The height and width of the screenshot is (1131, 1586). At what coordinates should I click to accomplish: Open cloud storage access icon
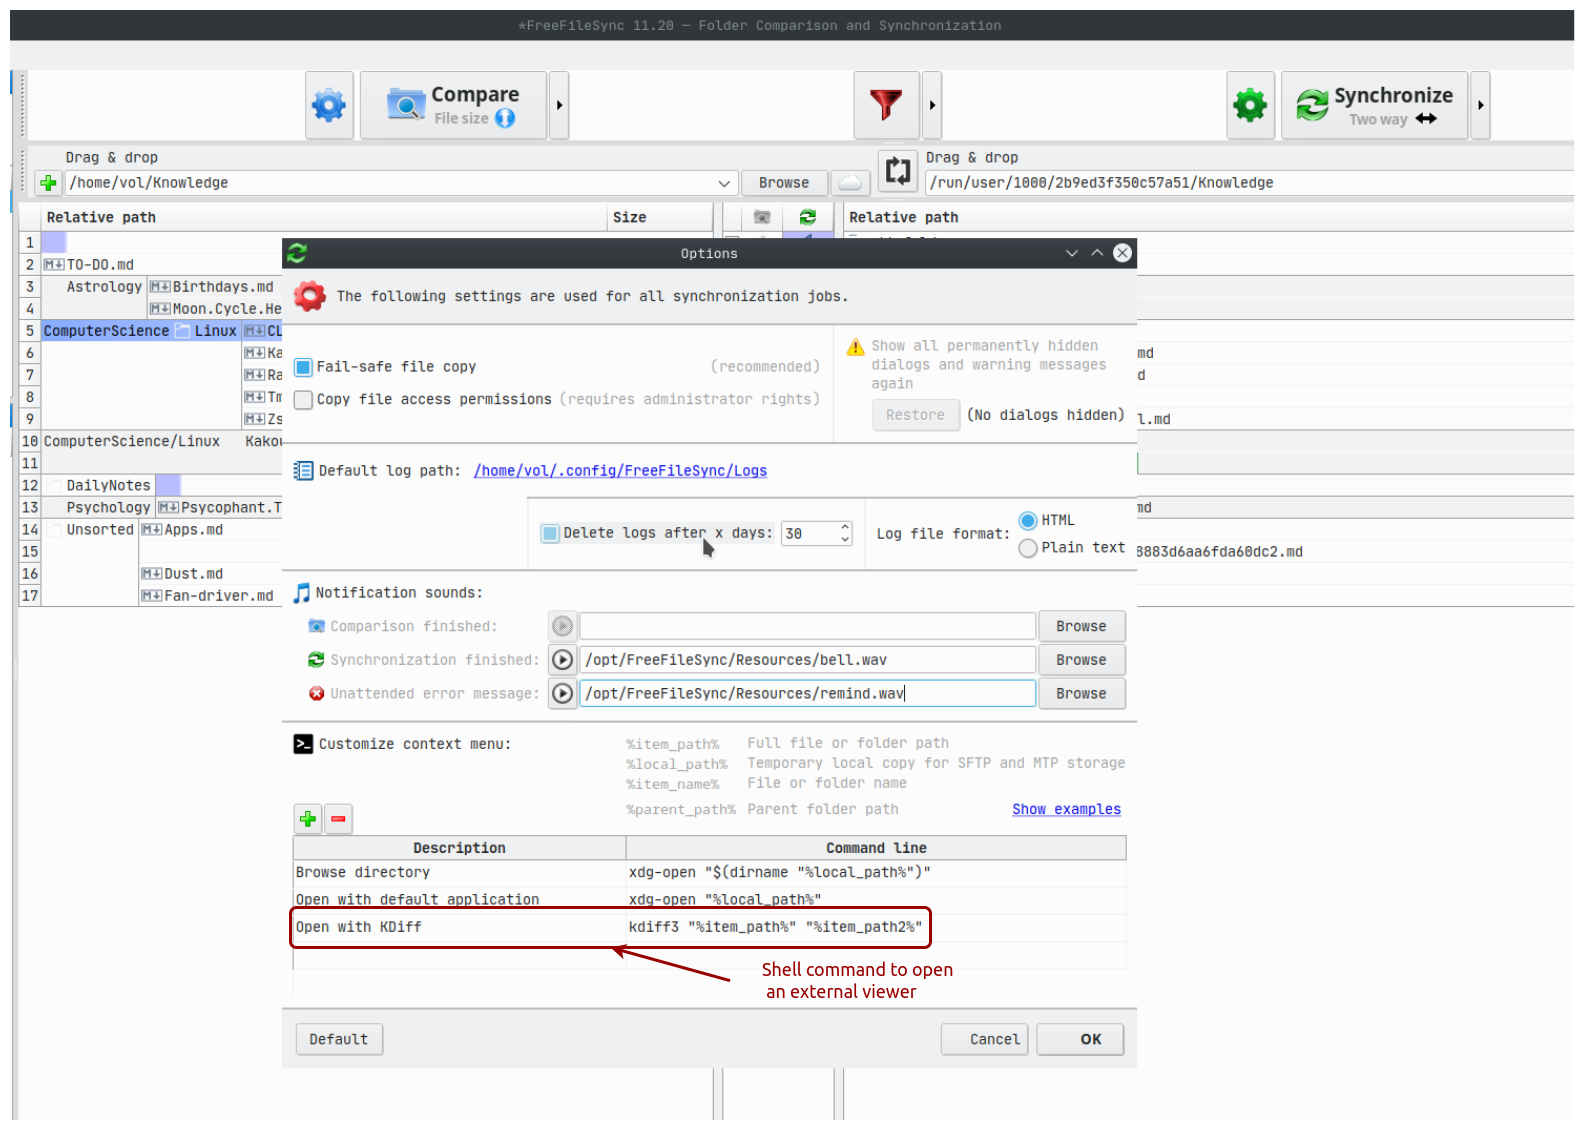click(x=850, y=183)
